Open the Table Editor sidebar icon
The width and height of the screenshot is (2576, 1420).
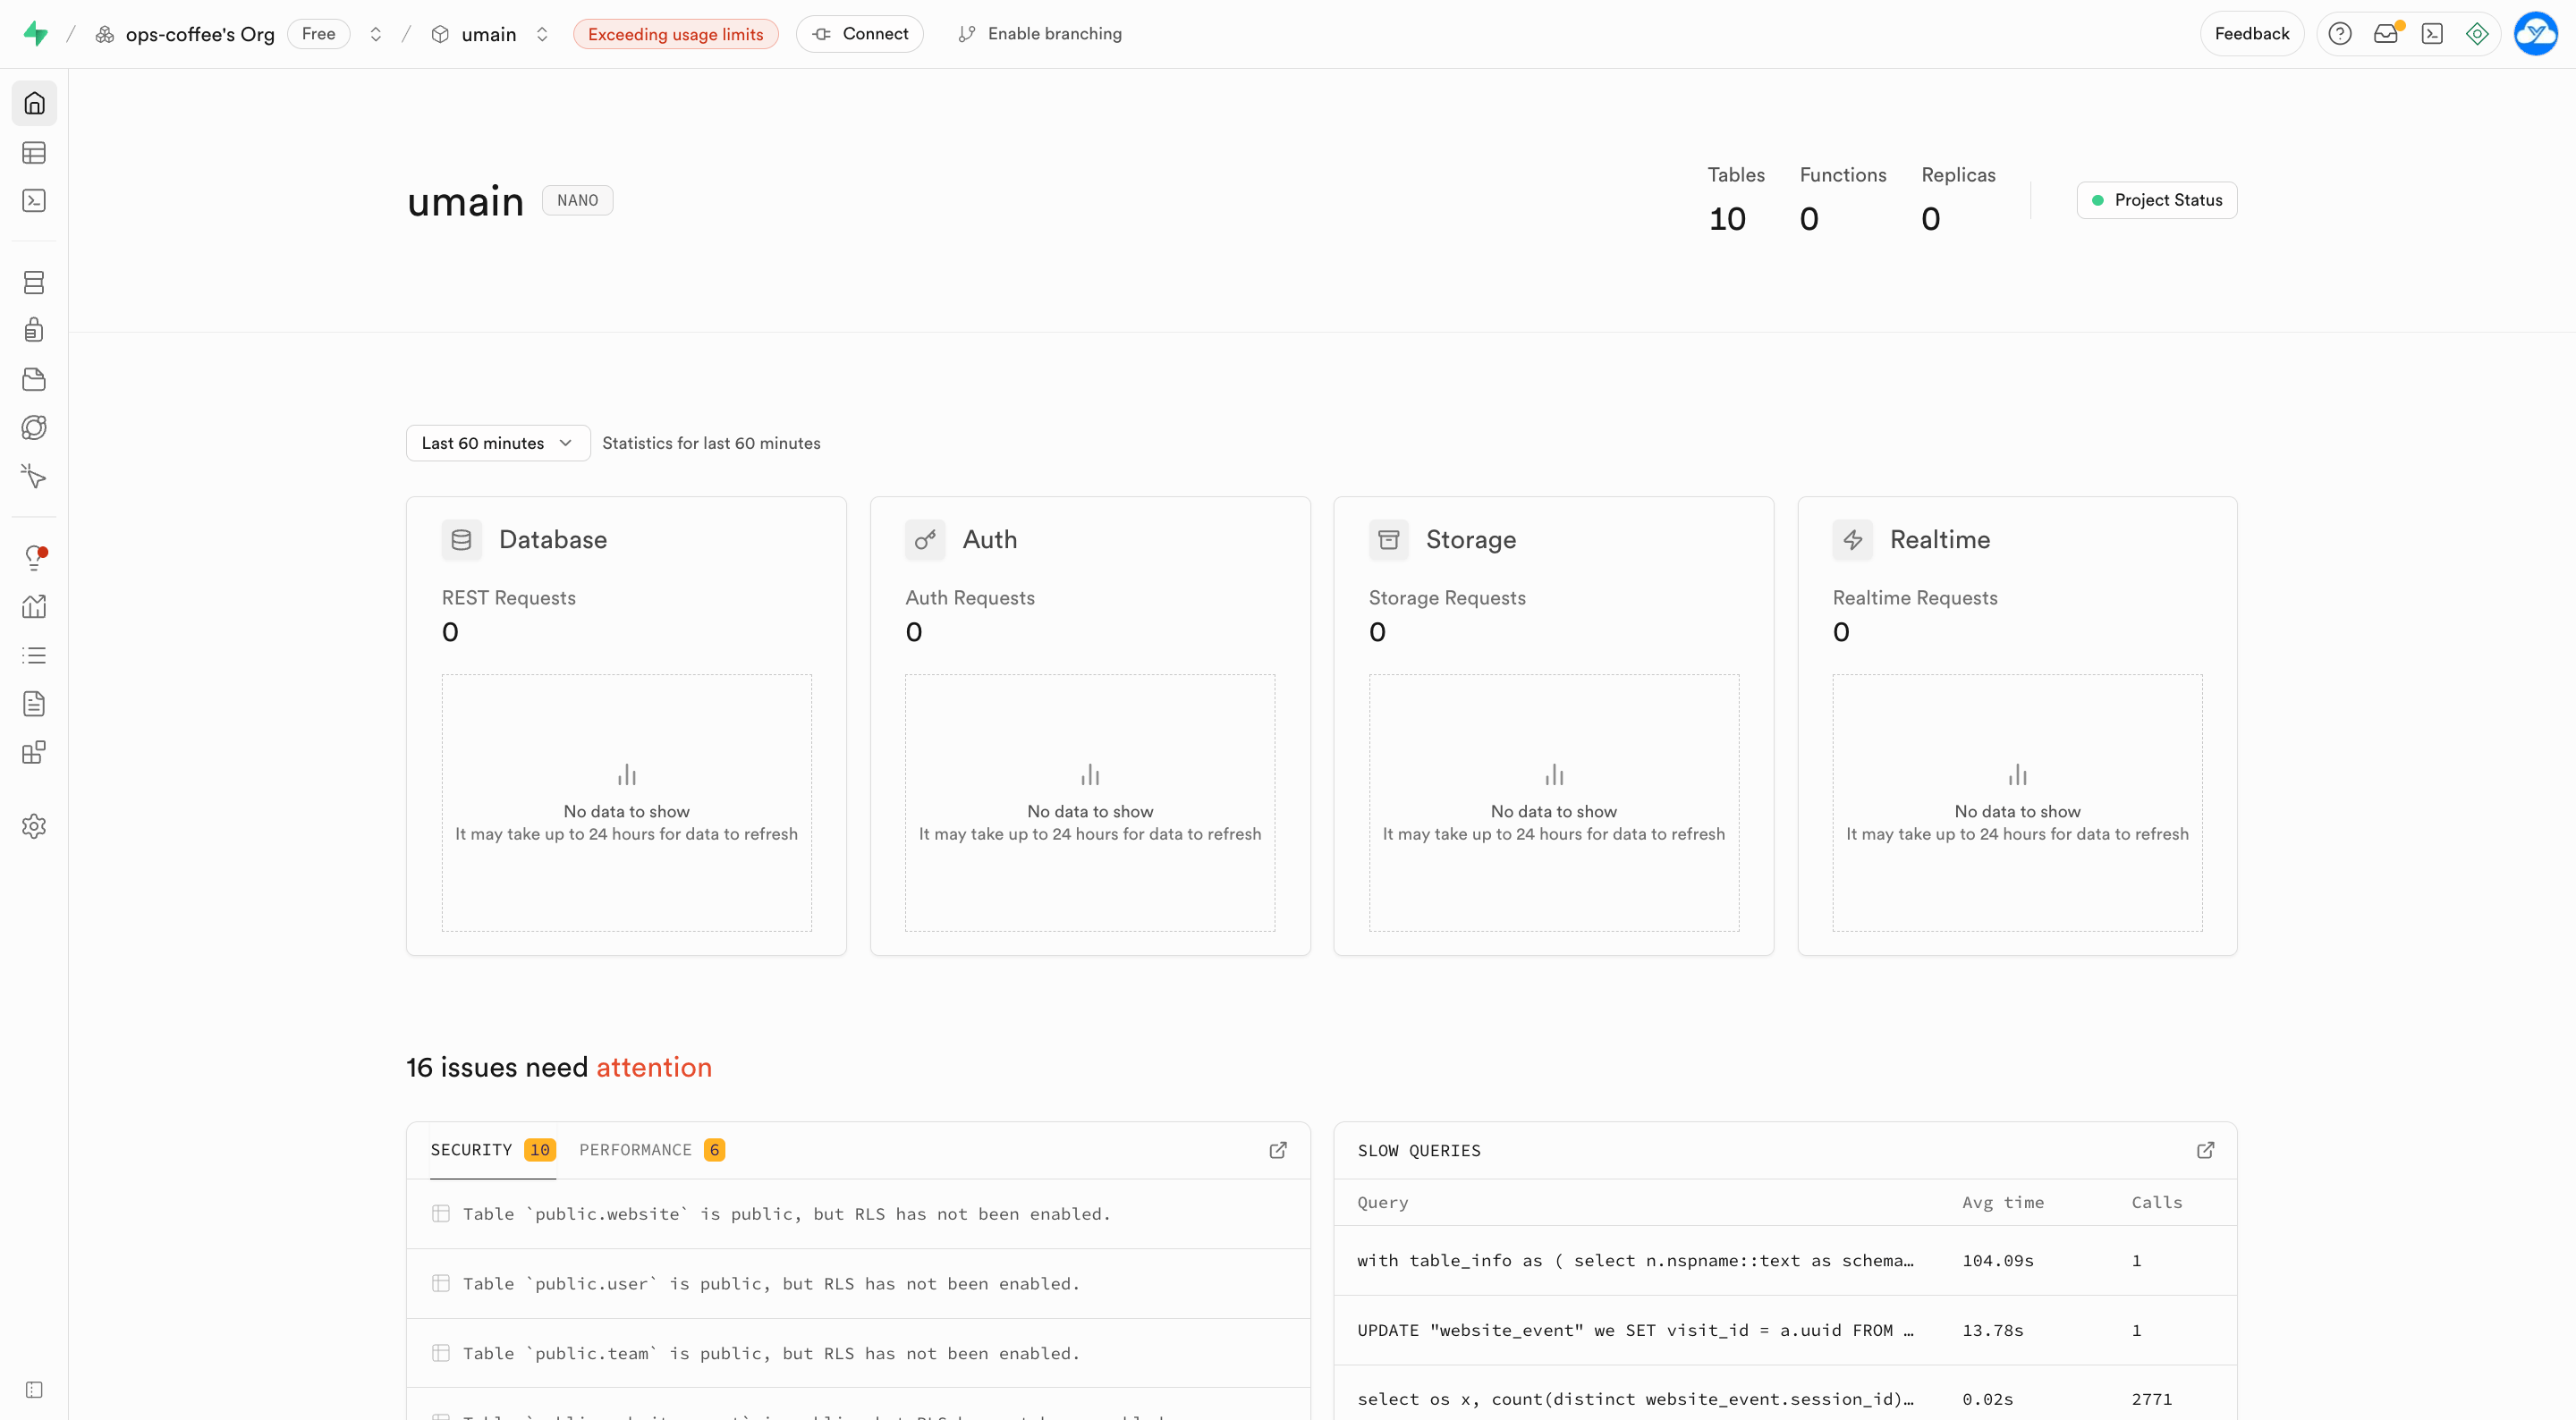(x=34, y=153)
